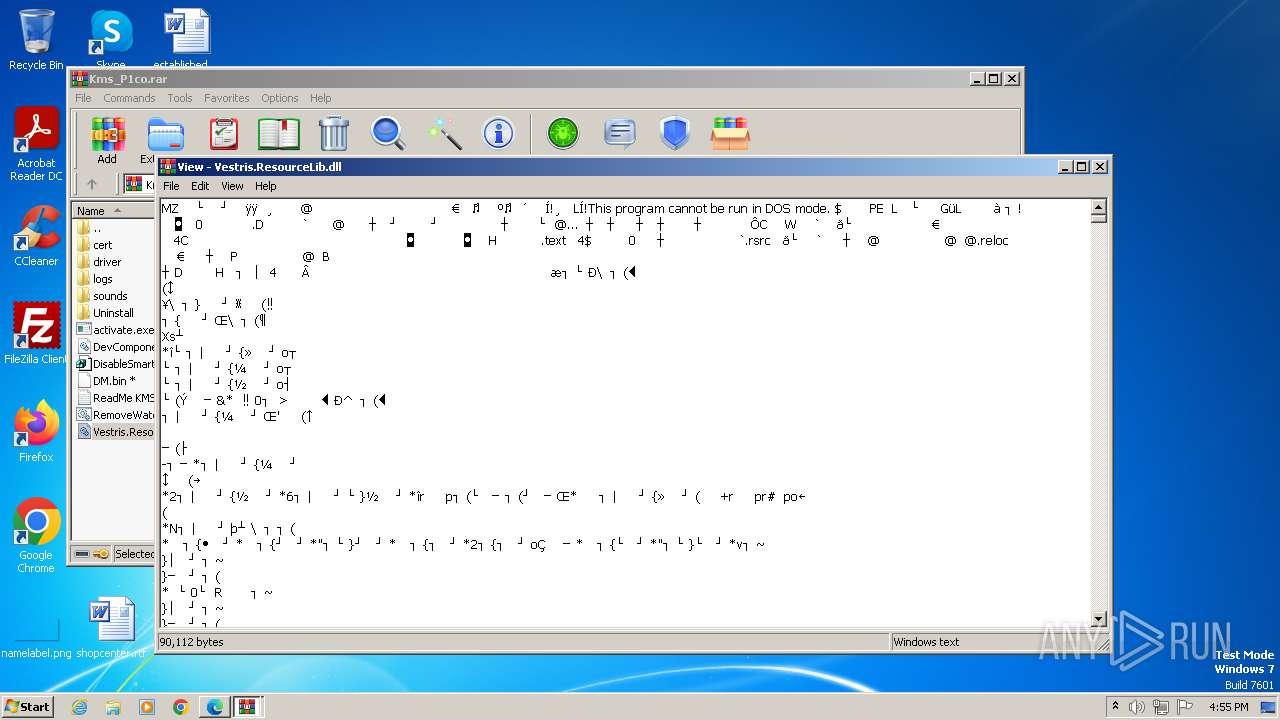The width and height of the screenshot is (1280, 720).
Task: Click the Test archive clipboard icon
Action: (223, 133)
